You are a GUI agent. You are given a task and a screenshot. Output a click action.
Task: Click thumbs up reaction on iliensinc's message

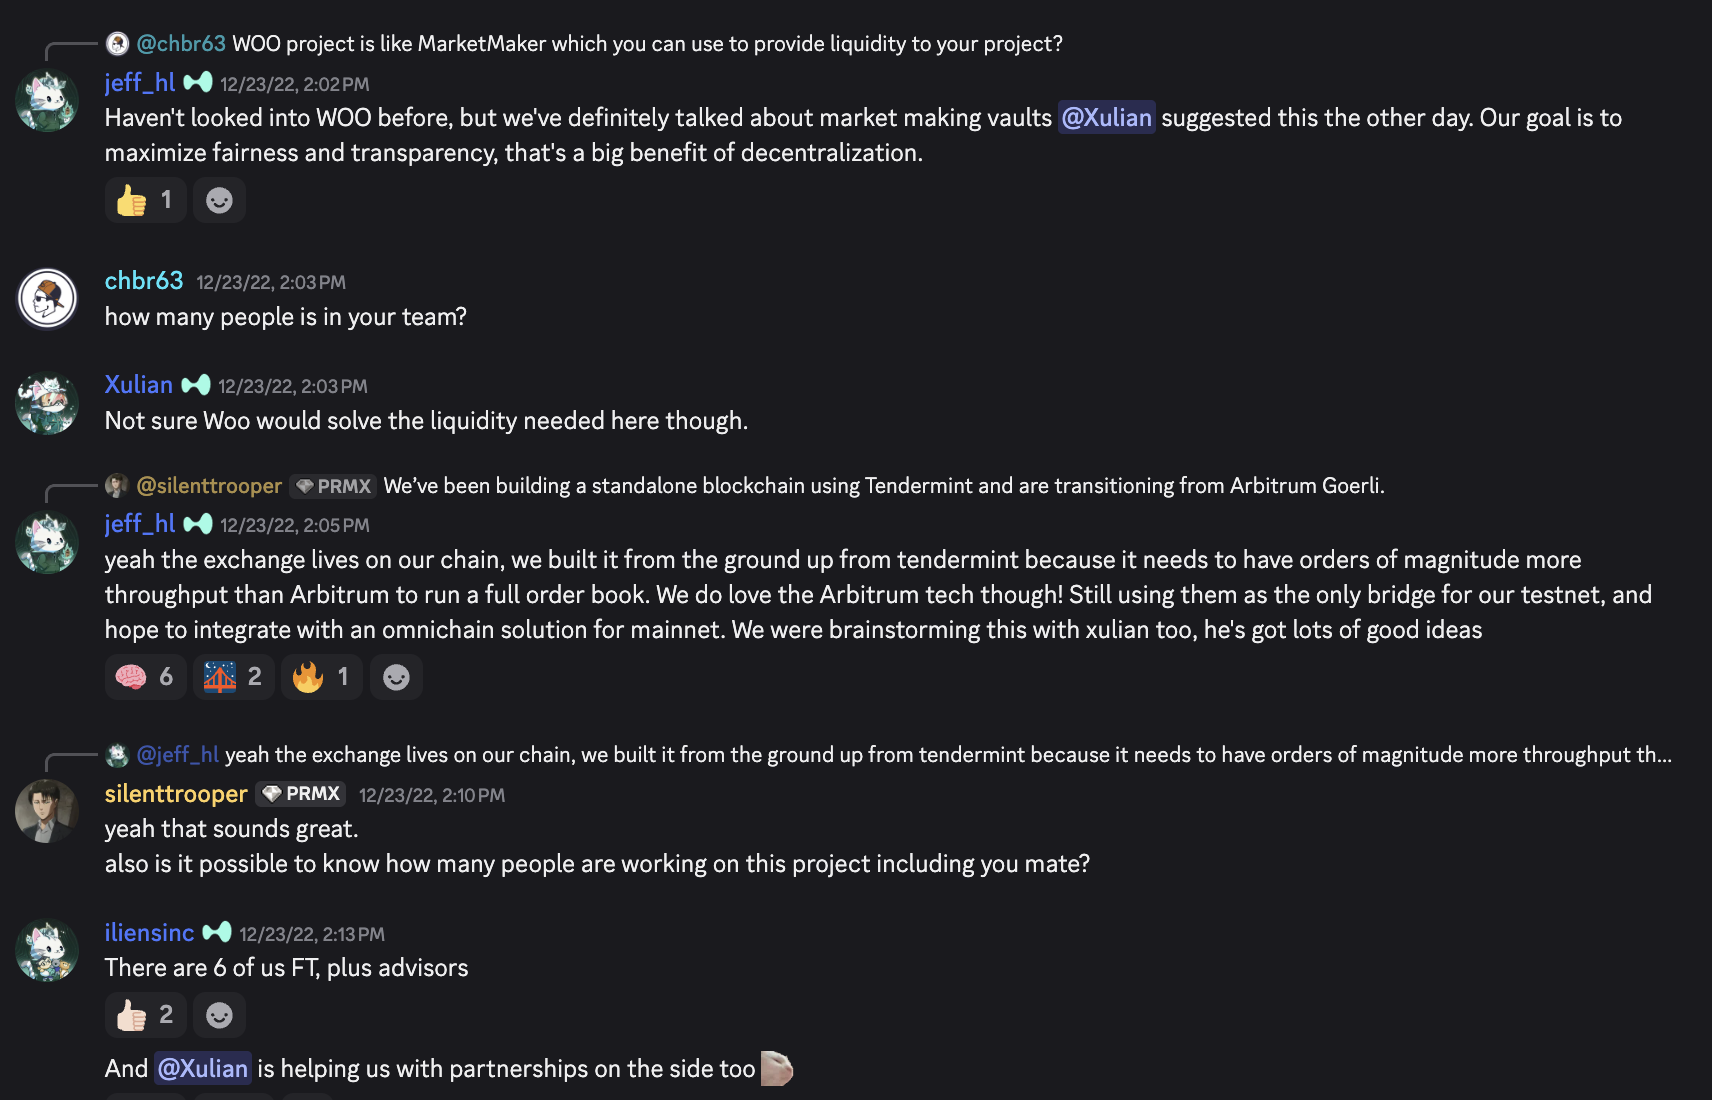coord(145,1016)
